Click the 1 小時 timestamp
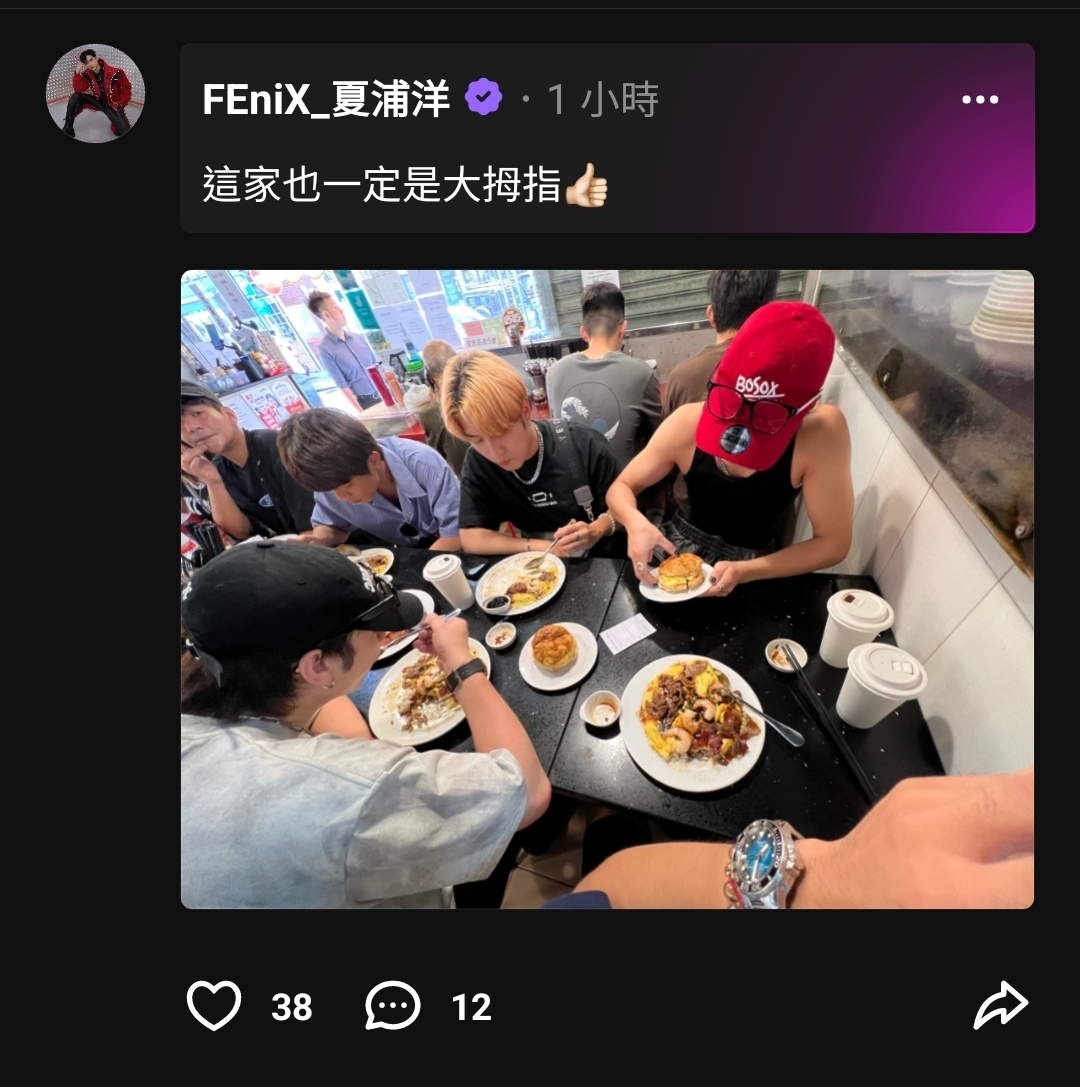 coord(602,99)
